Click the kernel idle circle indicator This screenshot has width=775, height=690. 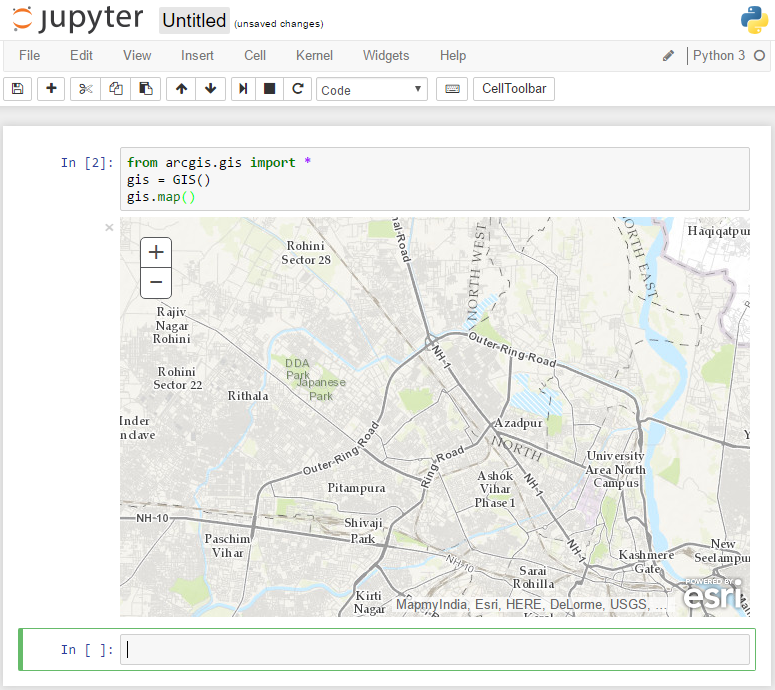(759, 56)
